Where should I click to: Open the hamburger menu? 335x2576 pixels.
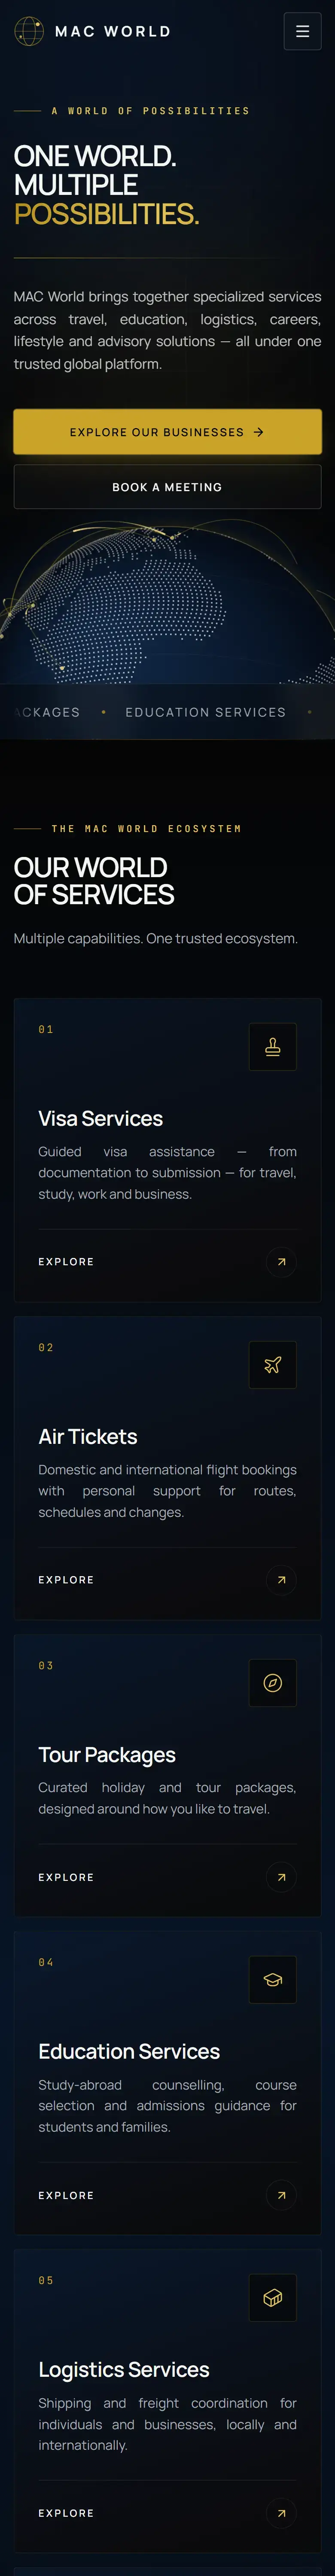click(302, 31)
